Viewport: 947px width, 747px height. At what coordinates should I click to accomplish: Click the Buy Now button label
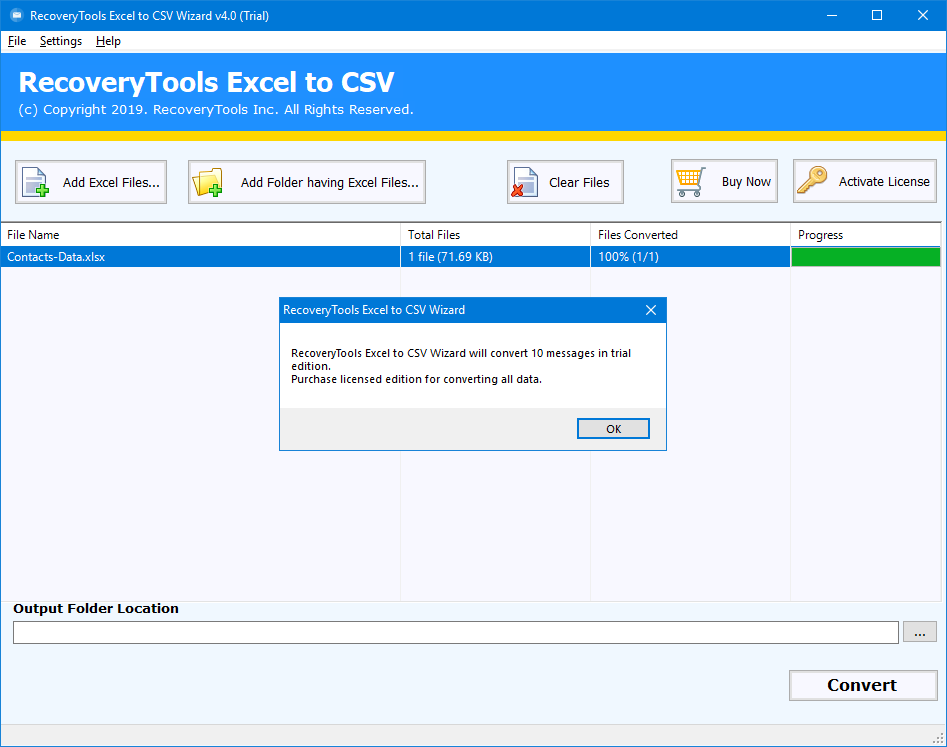coord(746,182)
